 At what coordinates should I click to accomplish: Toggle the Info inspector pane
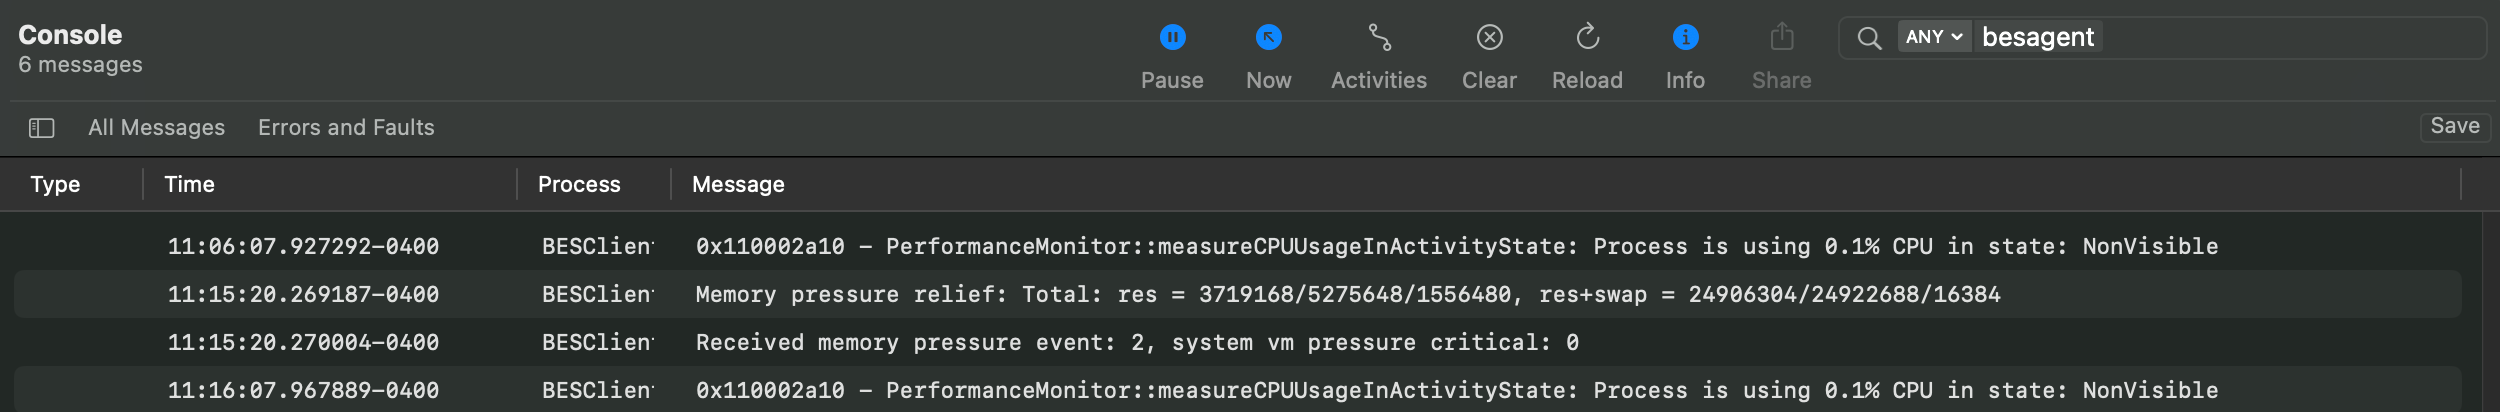1685,38
